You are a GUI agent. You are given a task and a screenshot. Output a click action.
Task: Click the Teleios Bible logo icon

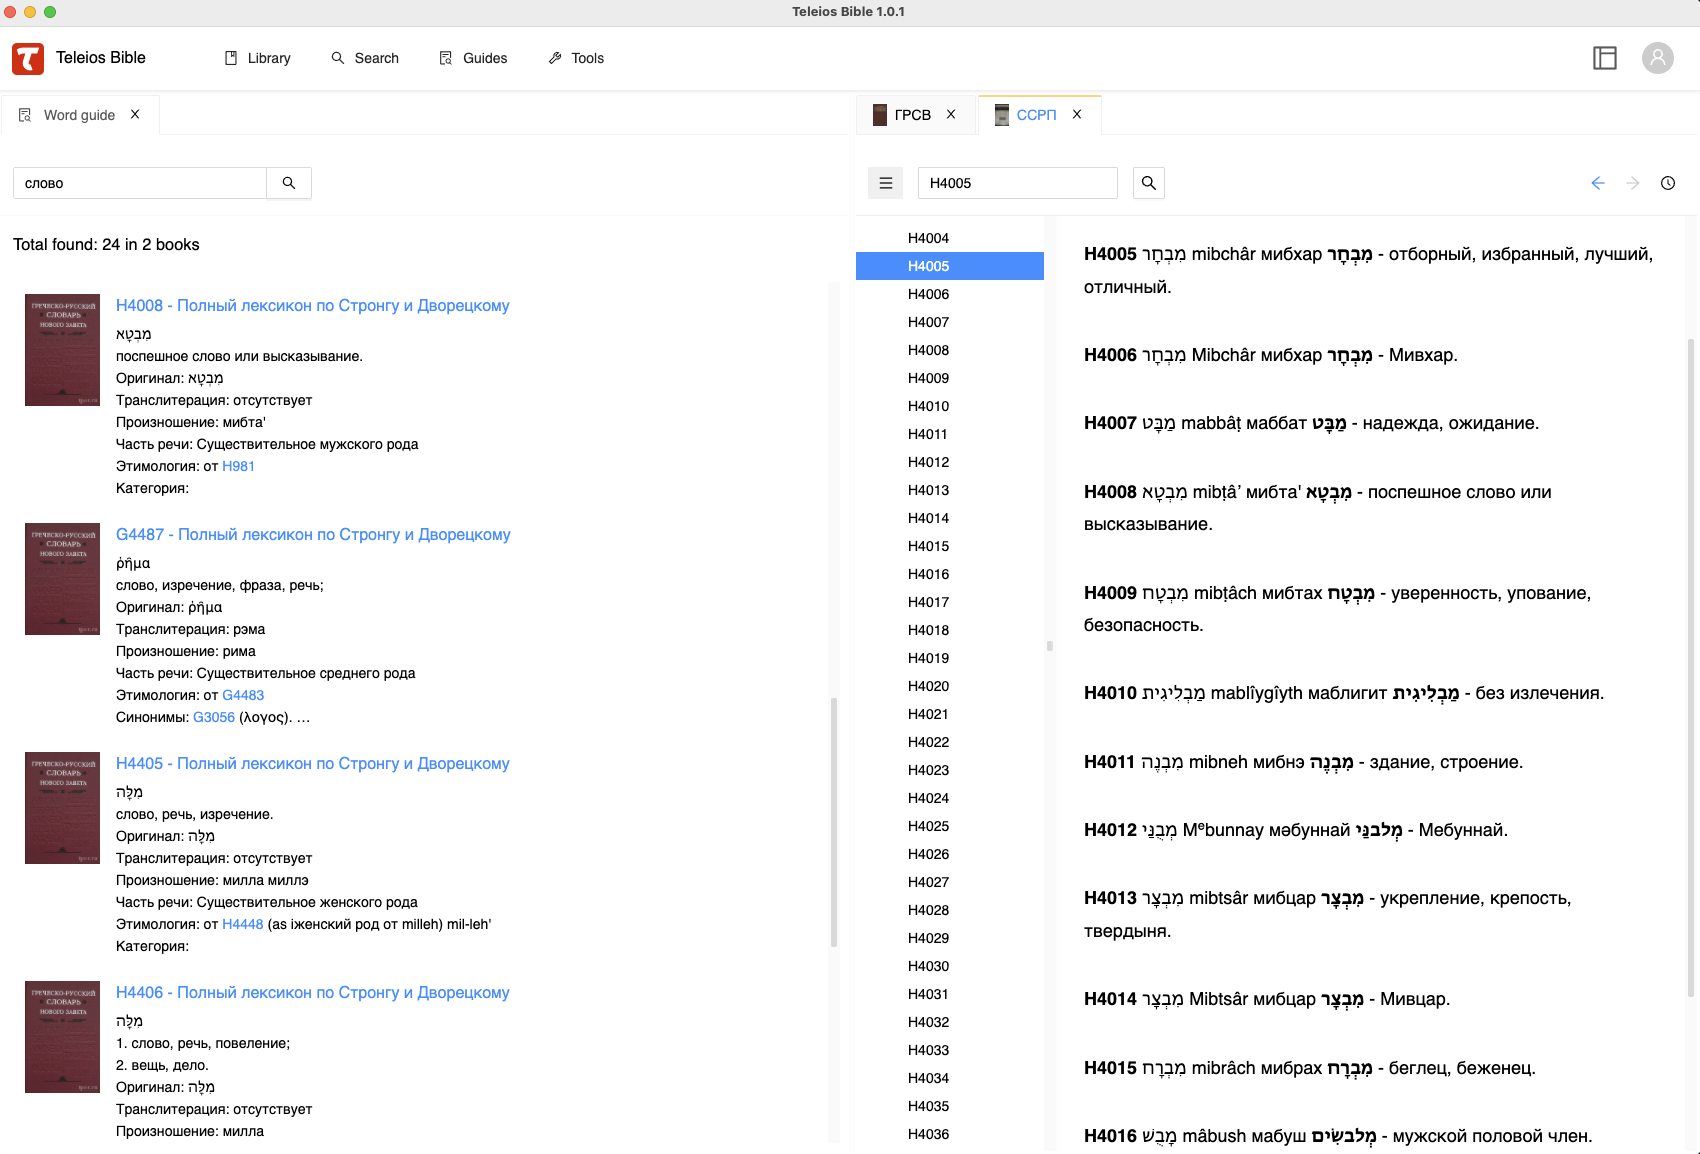pyautogui.click(x=28, y=59)
